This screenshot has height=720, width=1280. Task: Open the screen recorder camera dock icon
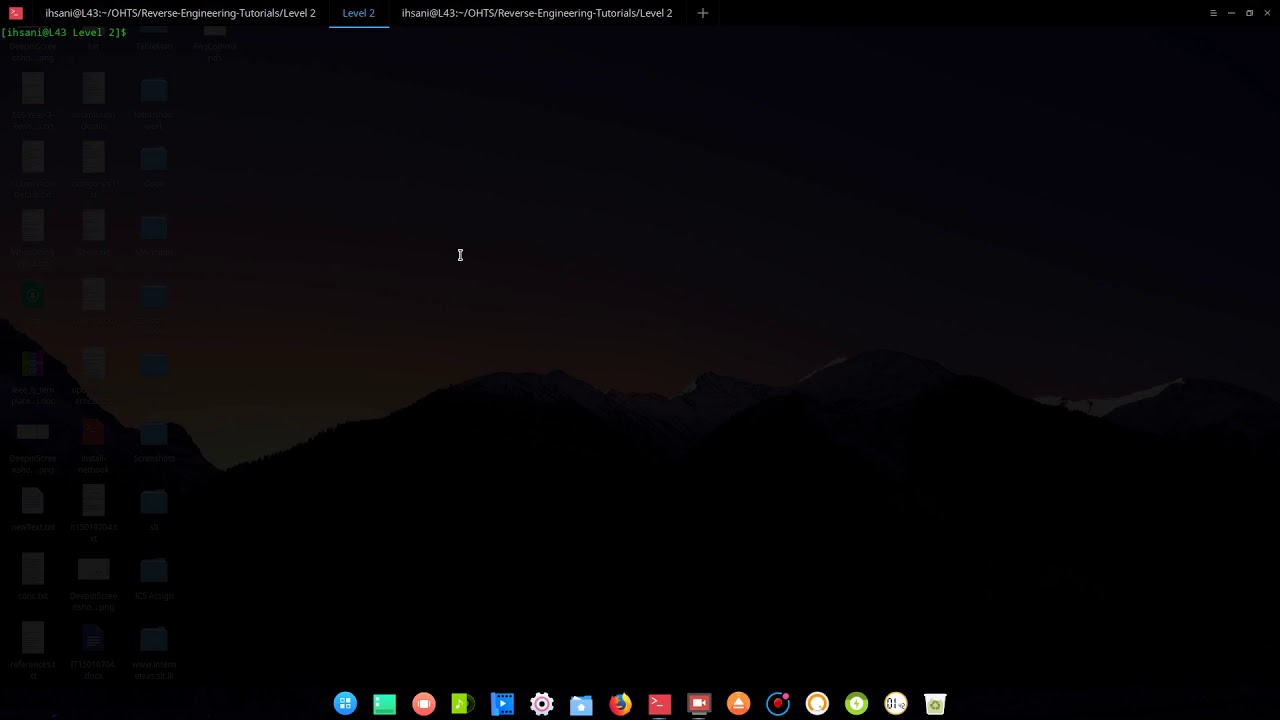pyautogui.click(x=699, y=704)
